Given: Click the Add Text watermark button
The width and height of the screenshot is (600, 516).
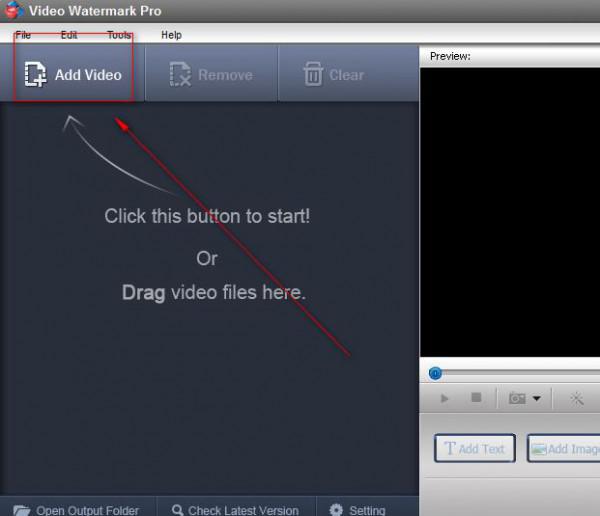Looking at the screenshot, I should (475, 449).
